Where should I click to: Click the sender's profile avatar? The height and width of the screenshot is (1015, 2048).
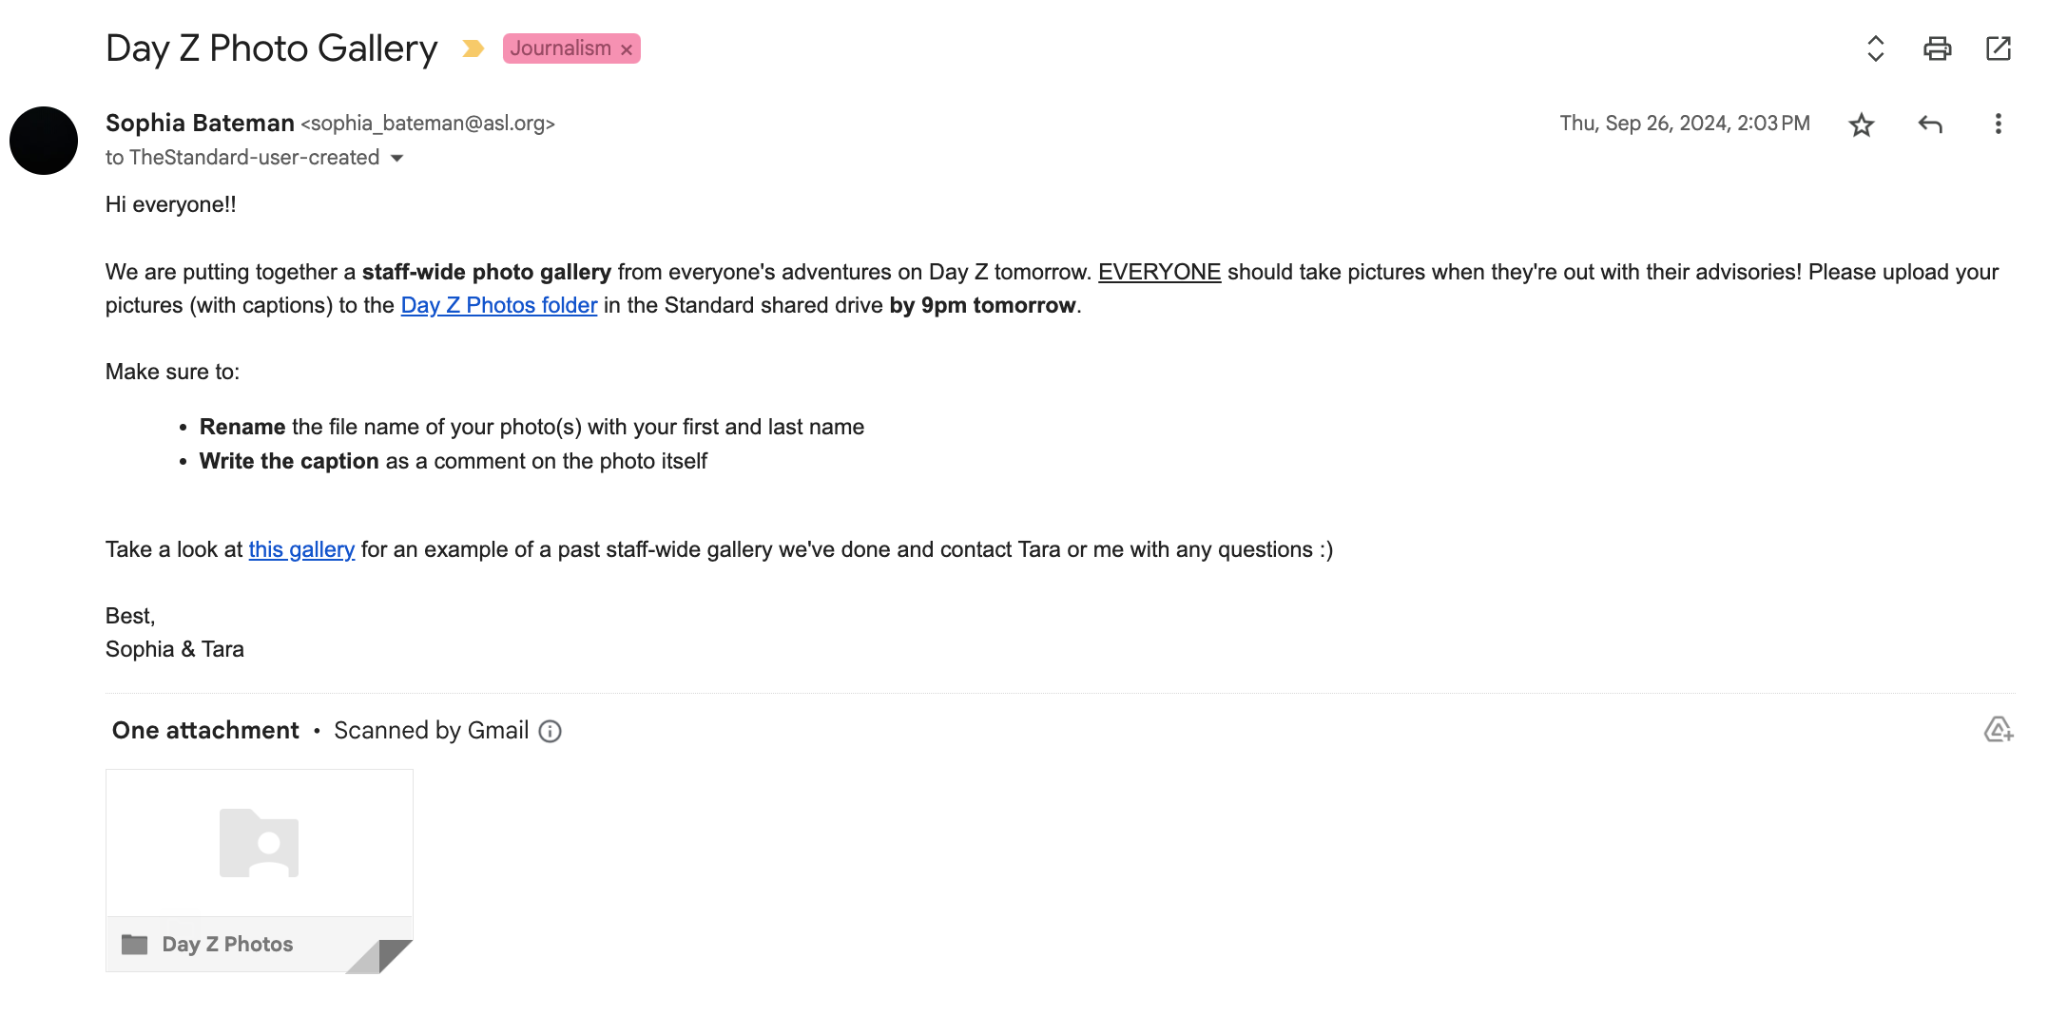click(44, 141)
